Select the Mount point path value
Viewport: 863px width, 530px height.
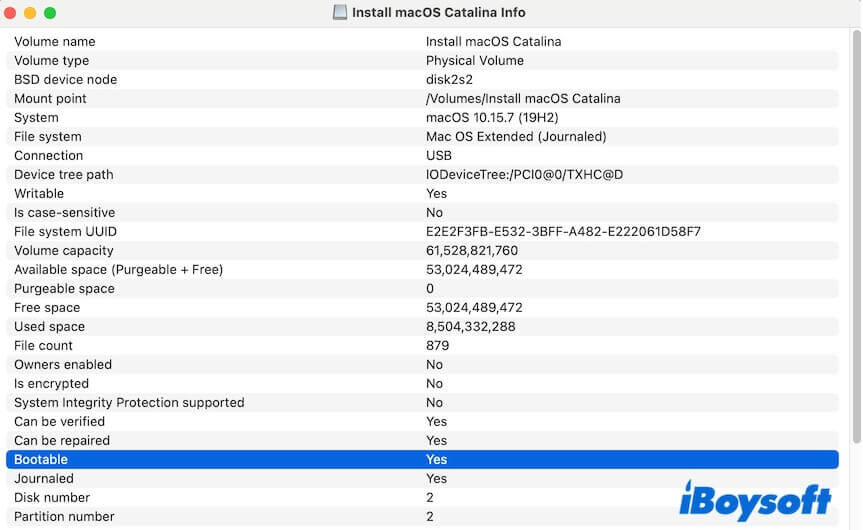point(523,99)
